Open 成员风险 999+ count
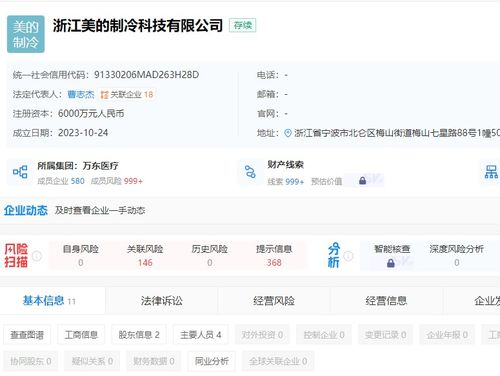500x376 pixels. click(x=117, y=181)
